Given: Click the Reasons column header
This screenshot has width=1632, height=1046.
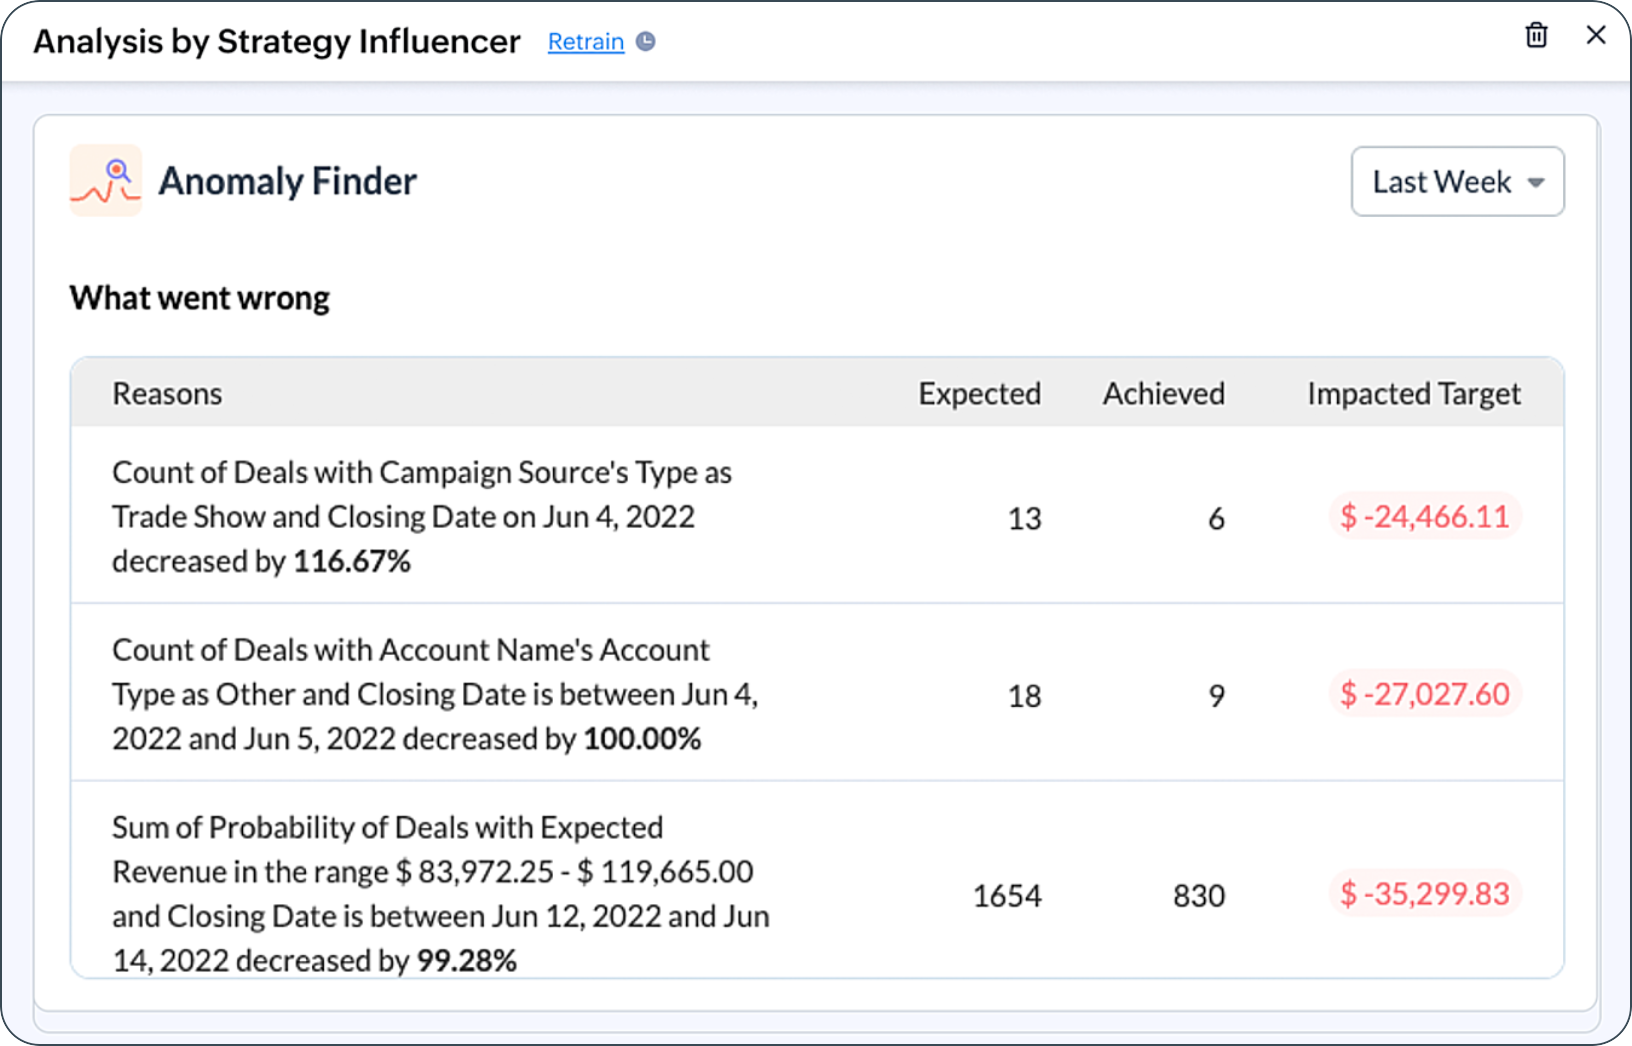Looking at the screenshot, I should [x=167, y=394].
